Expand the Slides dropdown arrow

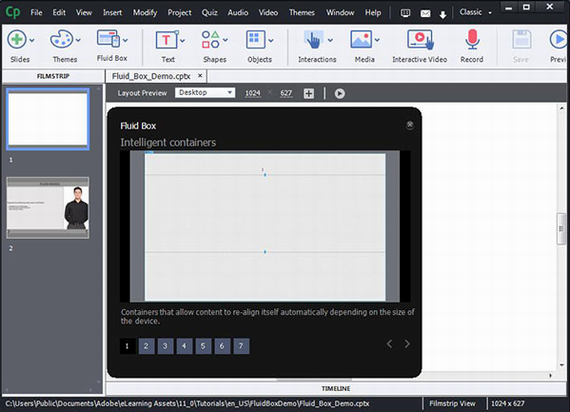point(32,40)
